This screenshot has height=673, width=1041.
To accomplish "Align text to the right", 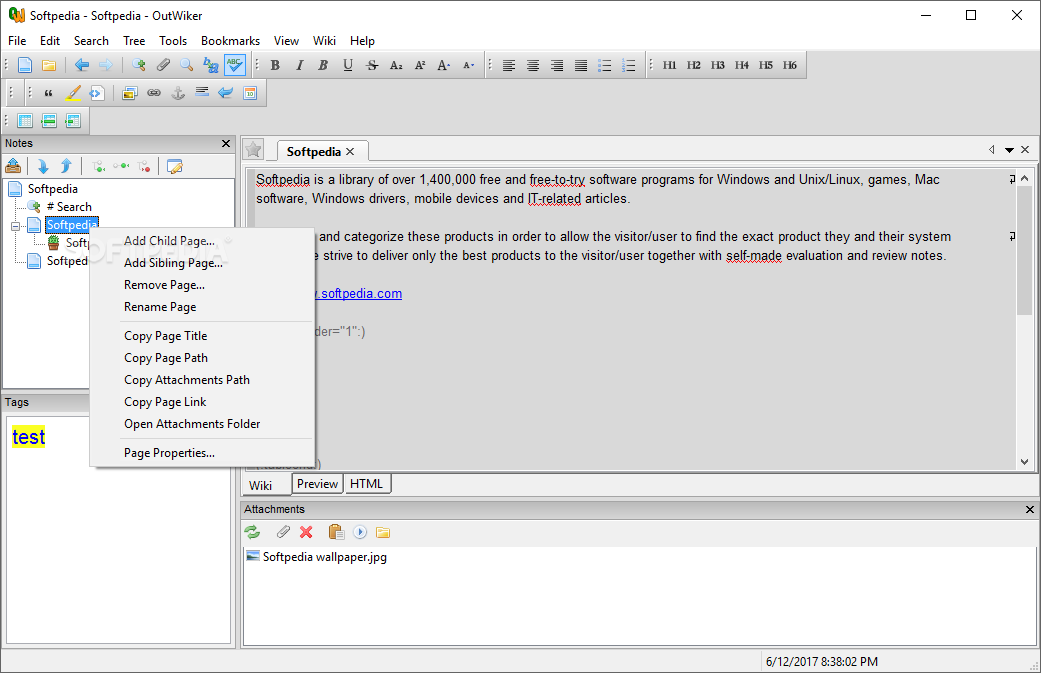I will point(557,65).
